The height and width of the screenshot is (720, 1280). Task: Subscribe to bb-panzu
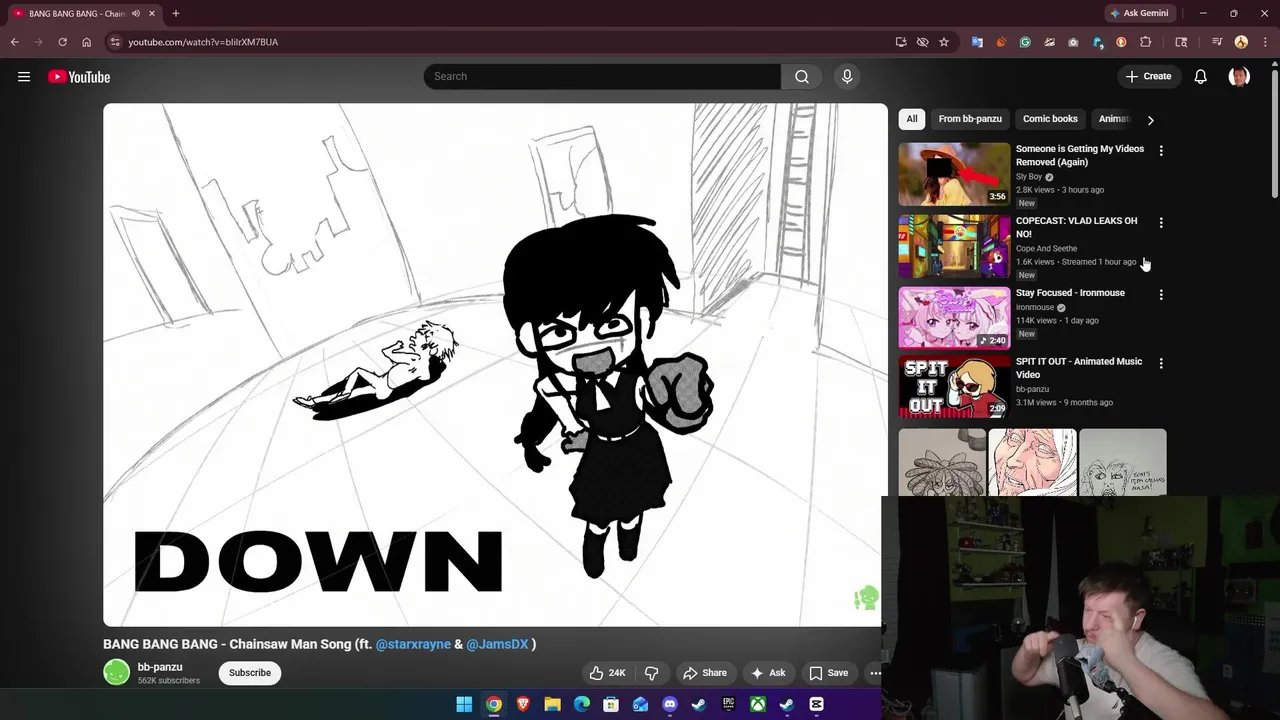250,673
